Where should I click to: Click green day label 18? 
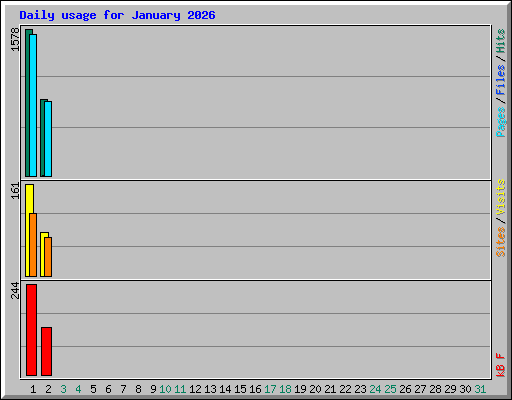[285, 389]
